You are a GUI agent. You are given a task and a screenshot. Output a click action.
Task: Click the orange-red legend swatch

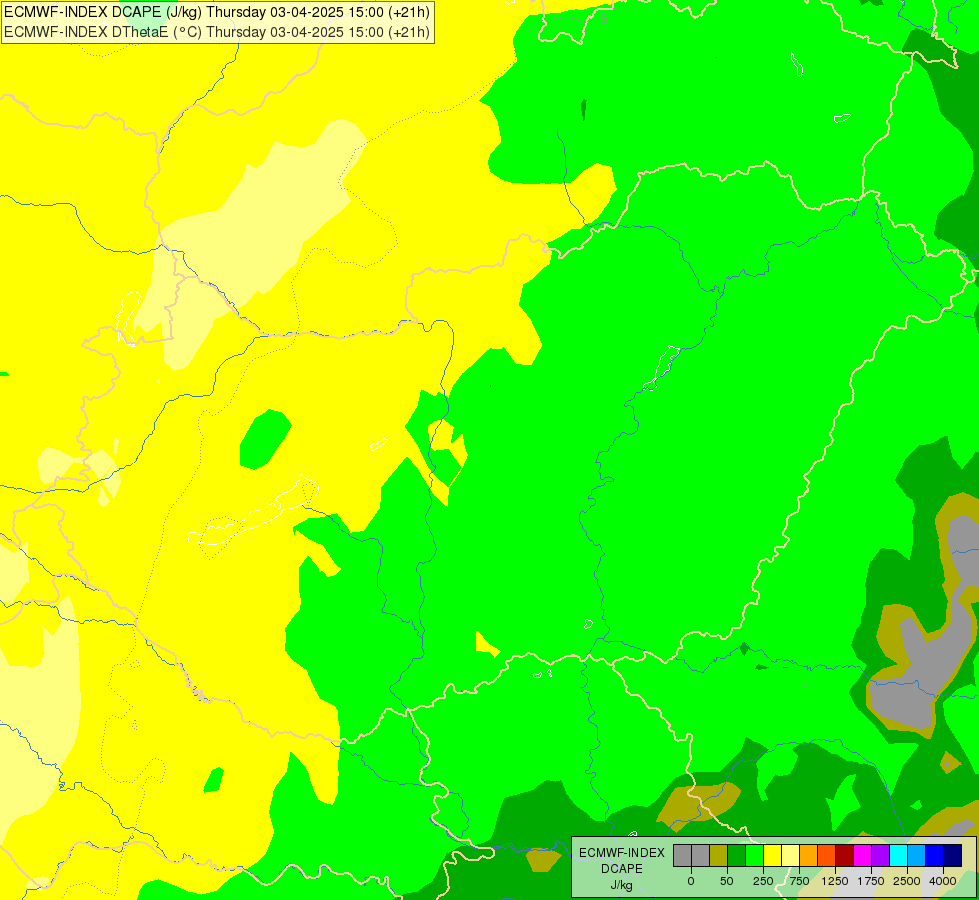pos(827,855)
